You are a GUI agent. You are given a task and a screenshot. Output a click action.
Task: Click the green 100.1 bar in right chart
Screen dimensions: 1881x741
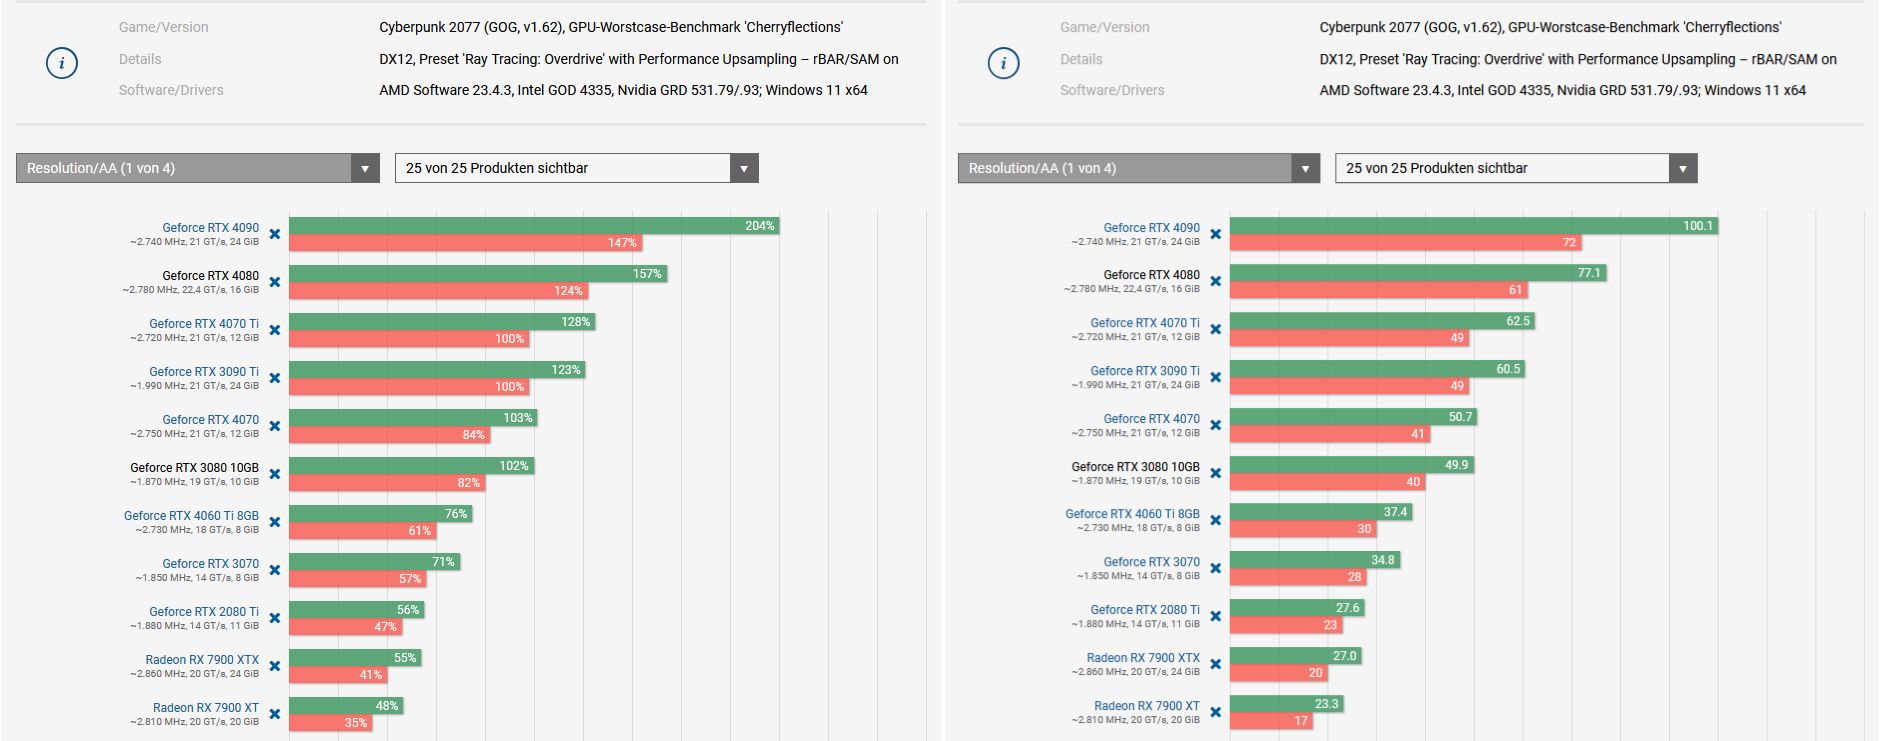[1474, 226]
